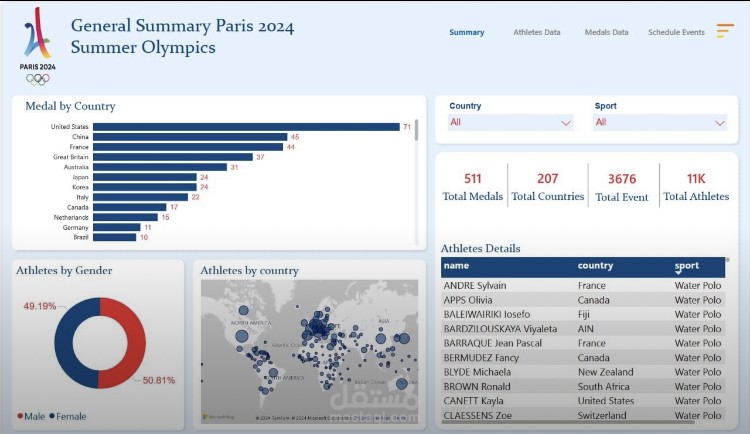Click Medal by Country chart scrollbar
The height and width of the screenshot is (434, 750).
(x=417, y=130)
